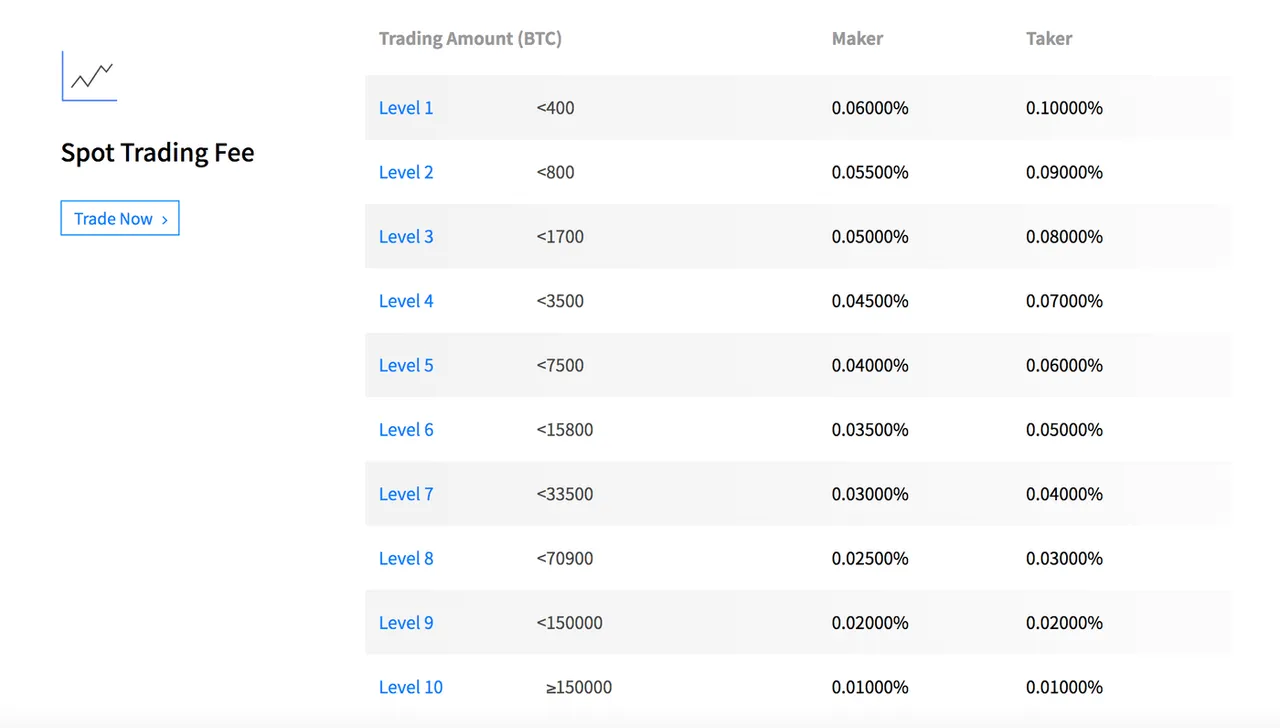1280x728 pixels.
Task: Select the Level 3 link
Action: tap(406, 237)
